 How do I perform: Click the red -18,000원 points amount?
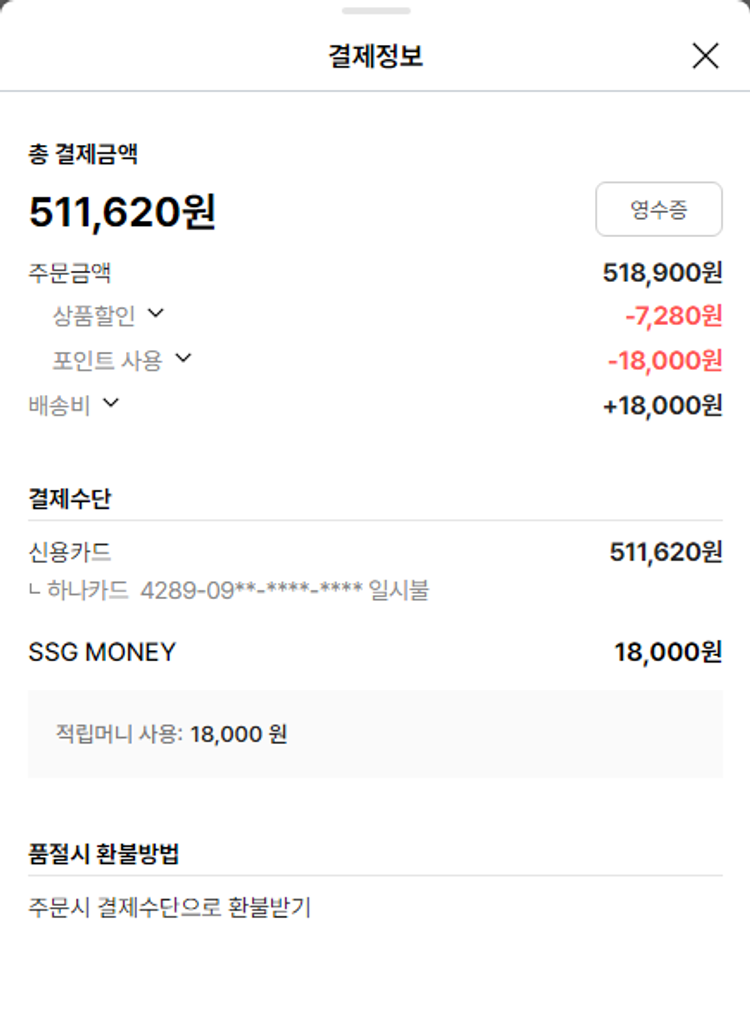coord(664,360)
